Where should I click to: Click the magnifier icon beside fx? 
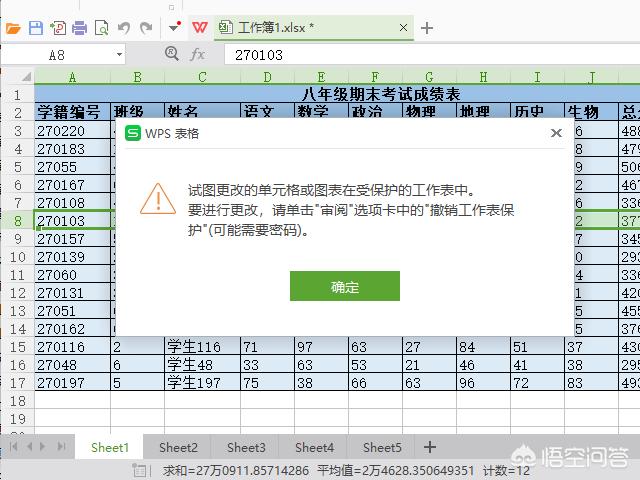click(x=171, y=53)
